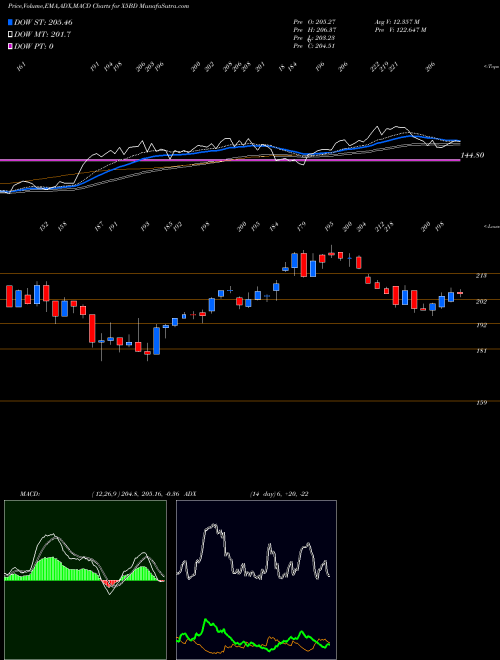The height and width of the screenshot is (660, 500).
Task: Click the 181 price axis label
Action: point(481,351)
